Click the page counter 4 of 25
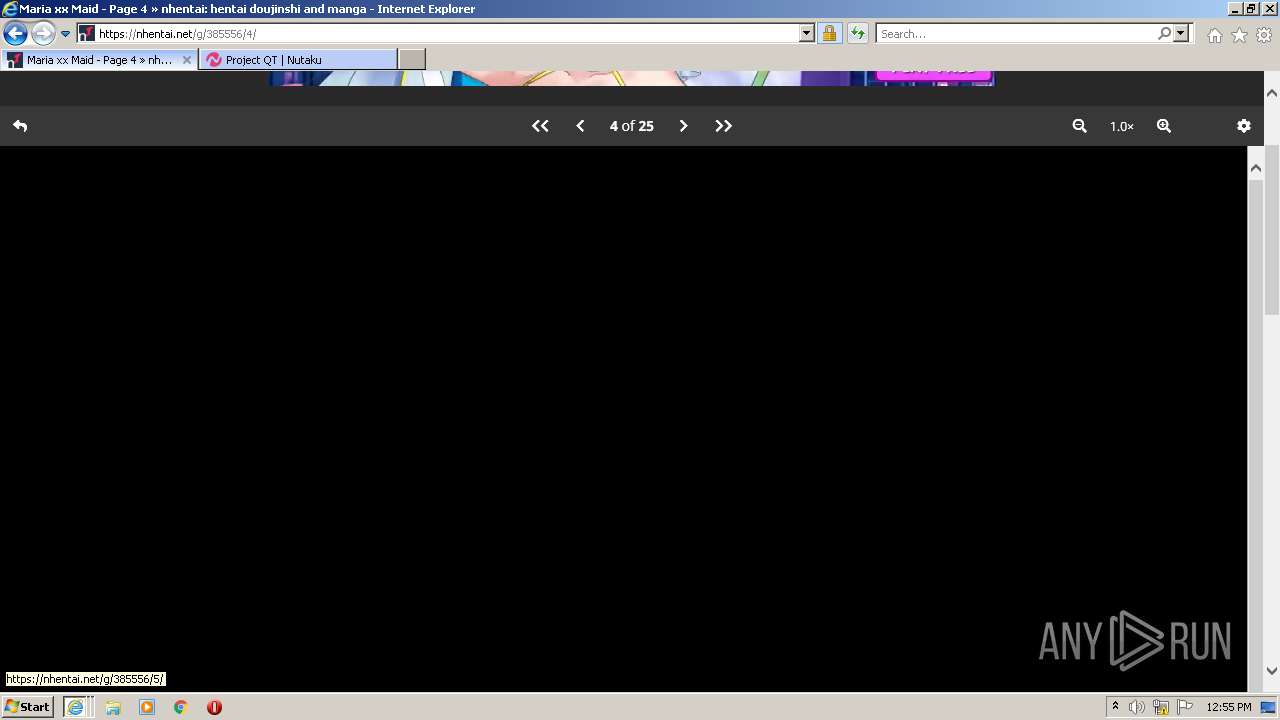Viewport: 1280px width, 720px height. click(631, 126)
